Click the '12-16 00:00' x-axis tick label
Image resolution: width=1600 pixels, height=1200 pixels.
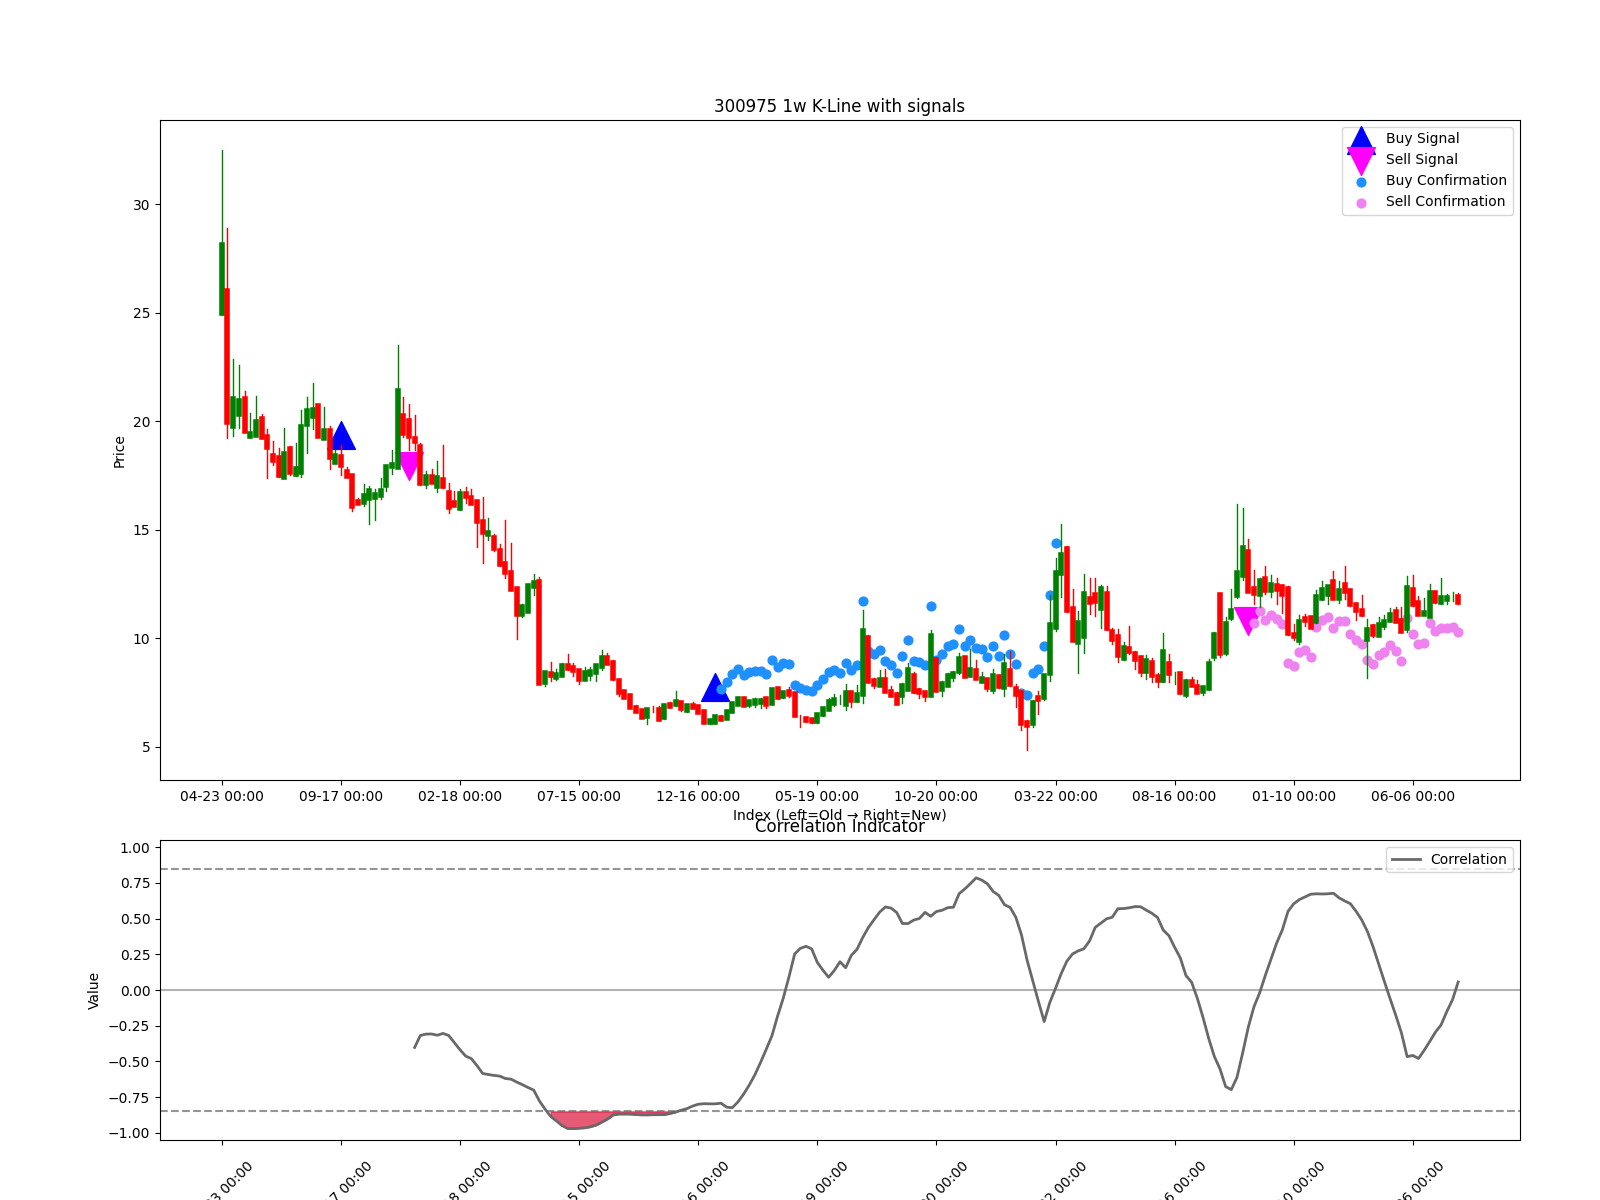pos(698,797)
